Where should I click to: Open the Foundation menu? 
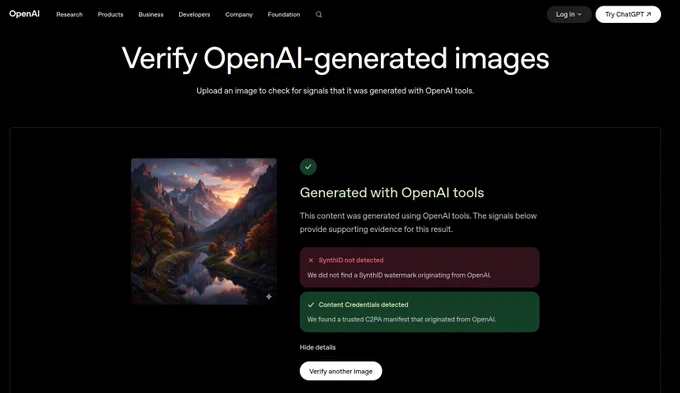tap(284, 14)
